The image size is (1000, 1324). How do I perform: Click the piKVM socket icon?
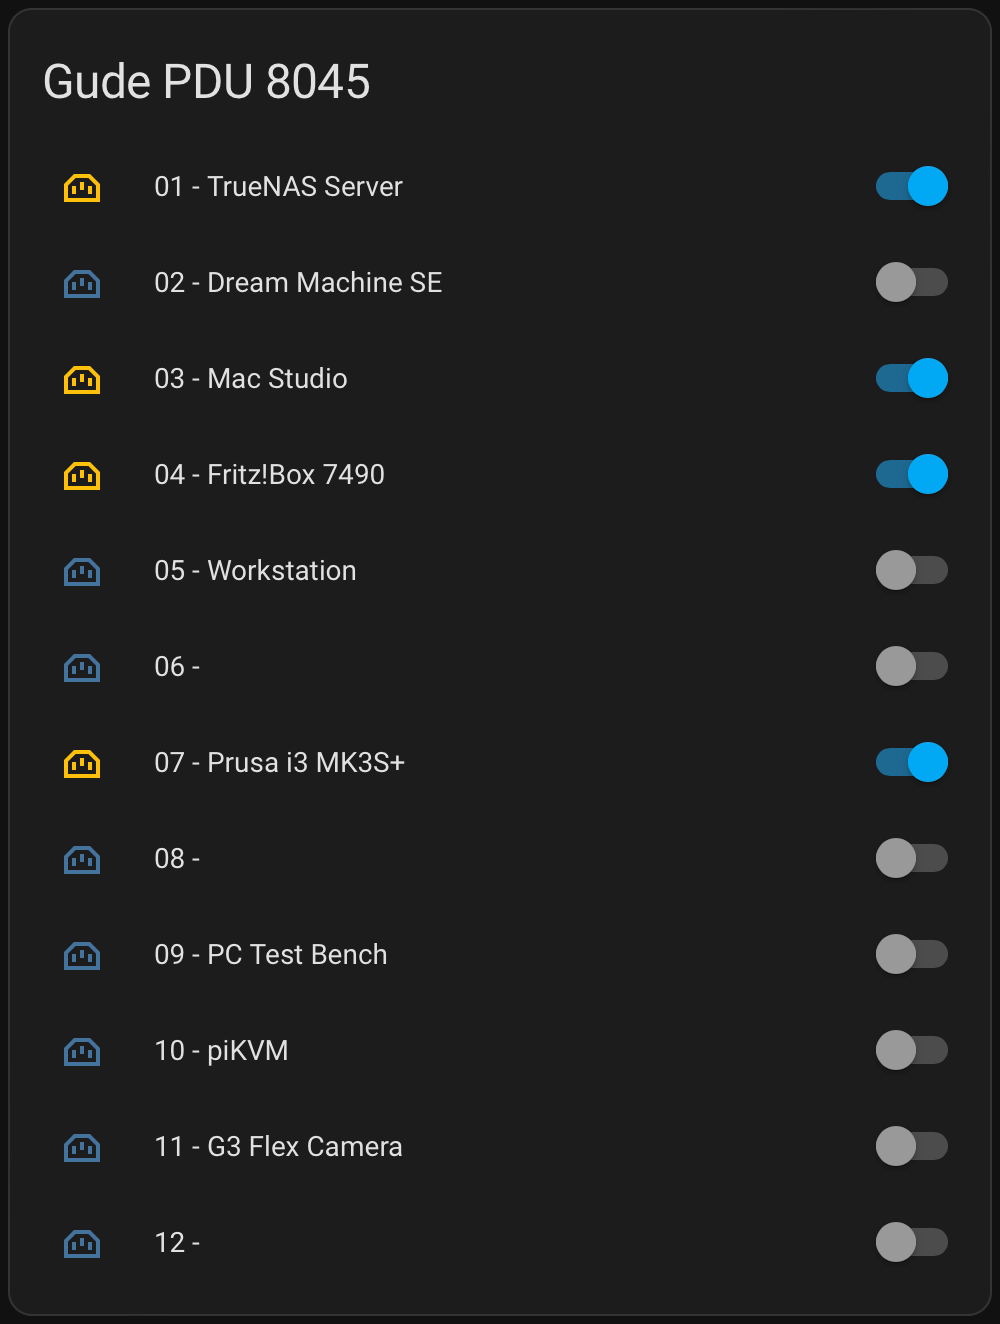pyautogui.click(x=82, y=1050)
